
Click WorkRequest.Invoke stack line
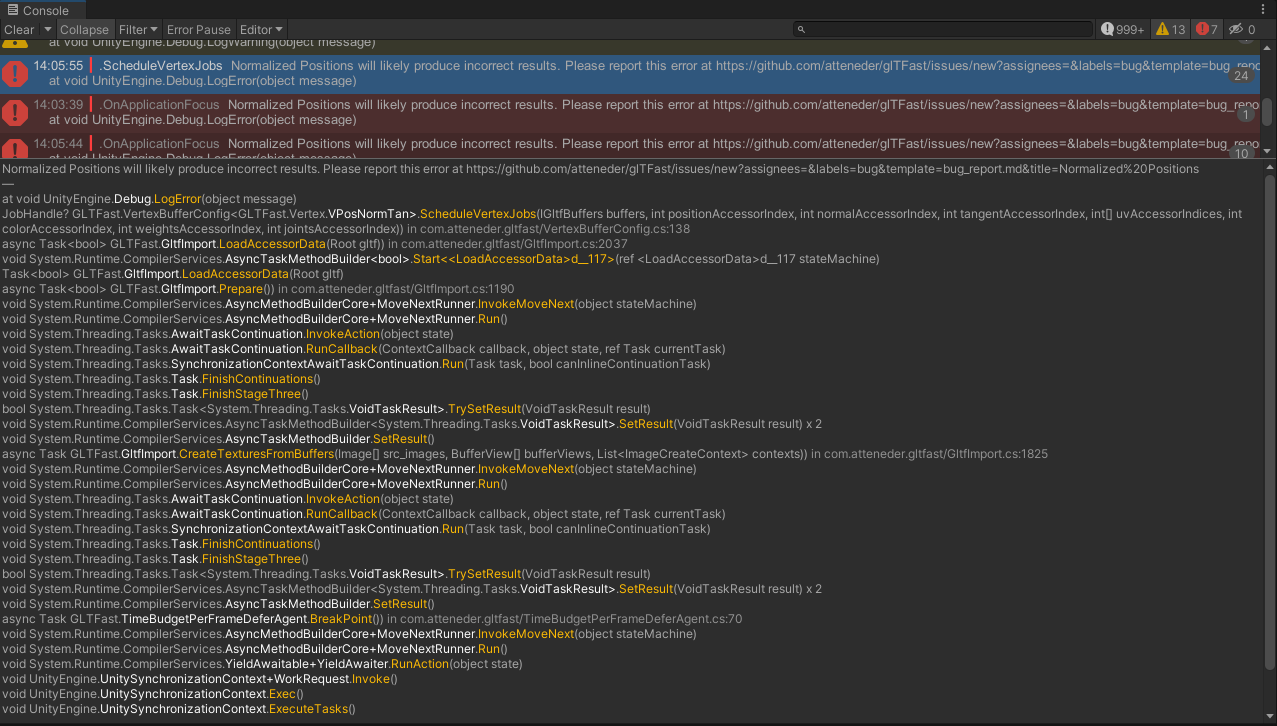[x=200, y=679]
